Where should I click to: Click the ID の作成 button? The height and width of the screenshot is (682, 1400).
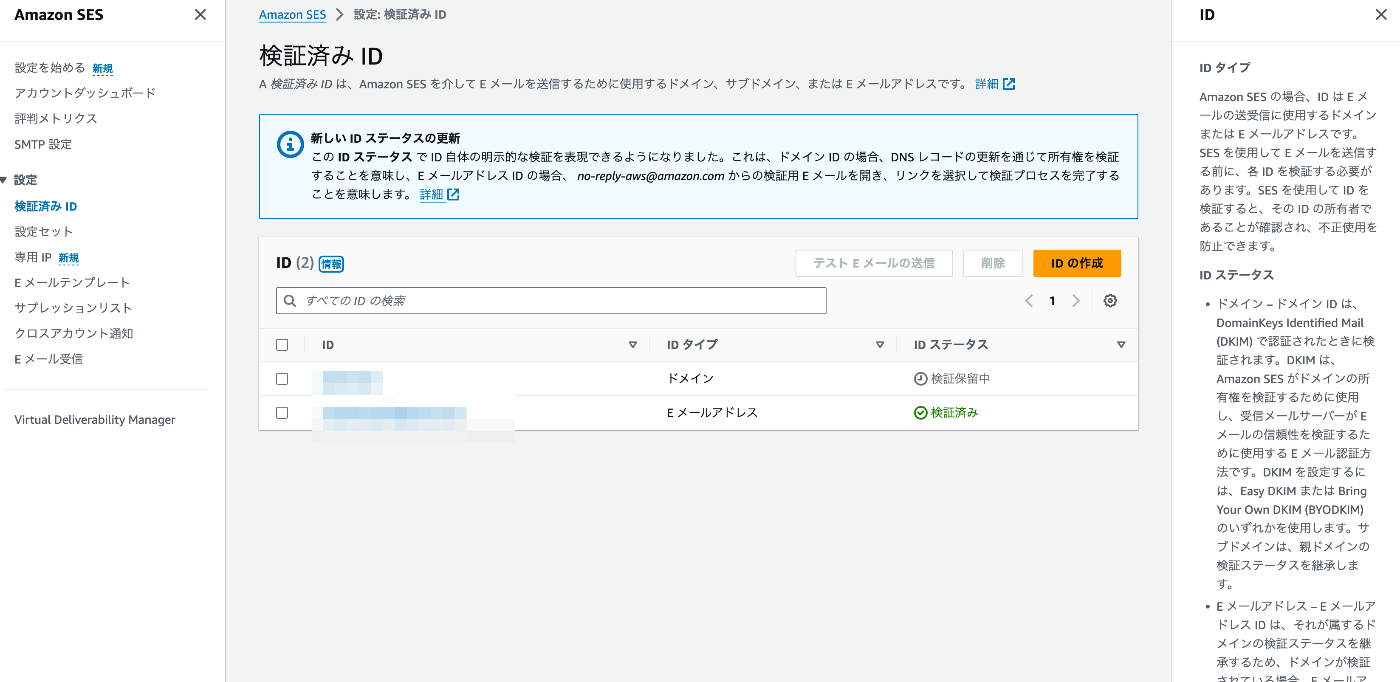click(x=1077, y=263)
